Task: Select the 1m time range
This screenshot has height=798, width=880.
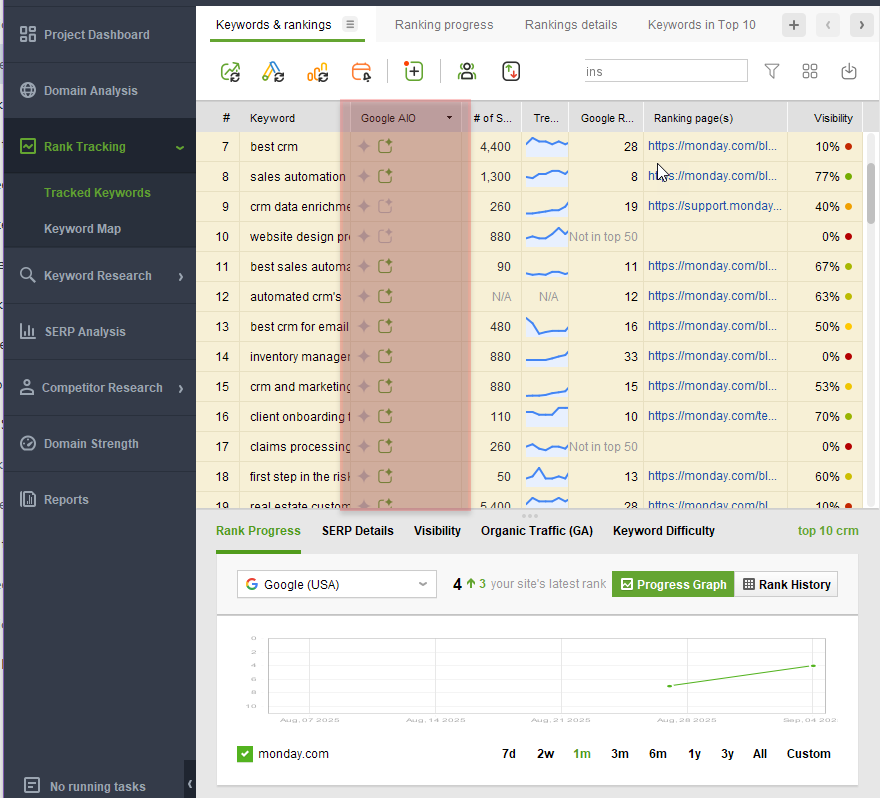Action: click(582, 754)
